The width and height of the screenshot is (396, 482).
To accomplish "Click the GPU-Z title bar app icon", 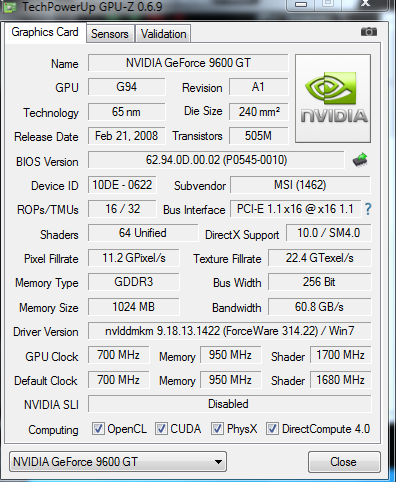I will (x=9, y=6).
